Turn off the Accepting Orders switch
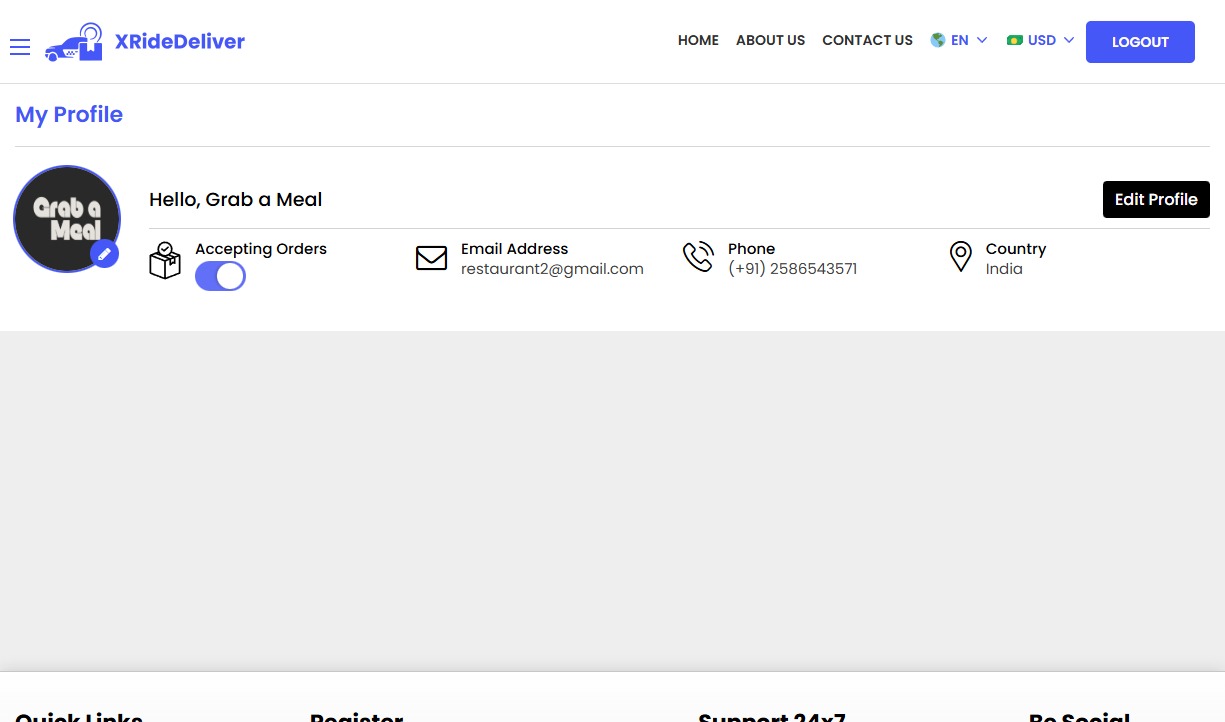Image resolution: width=1225 pixels, height=722 pixels. [220, 276]
